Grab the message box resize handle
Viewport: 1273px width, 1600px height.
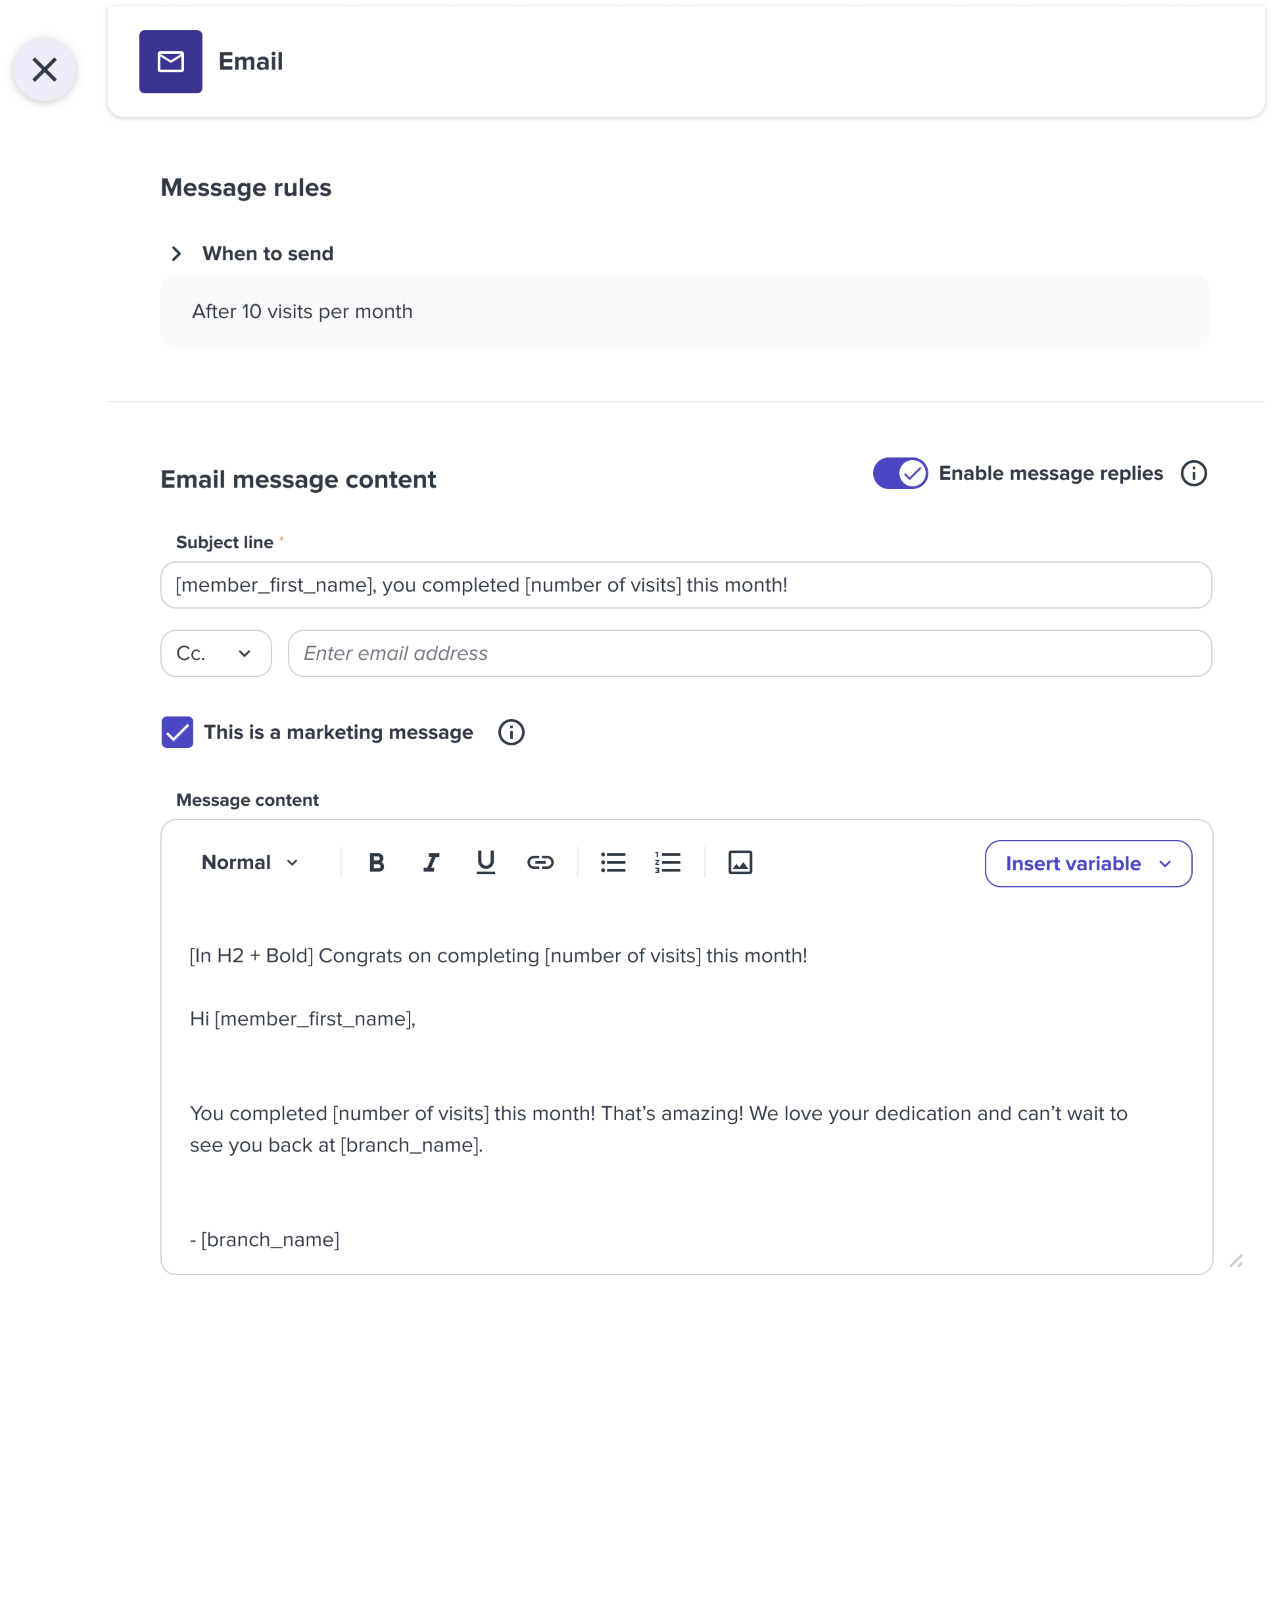1236,1261
